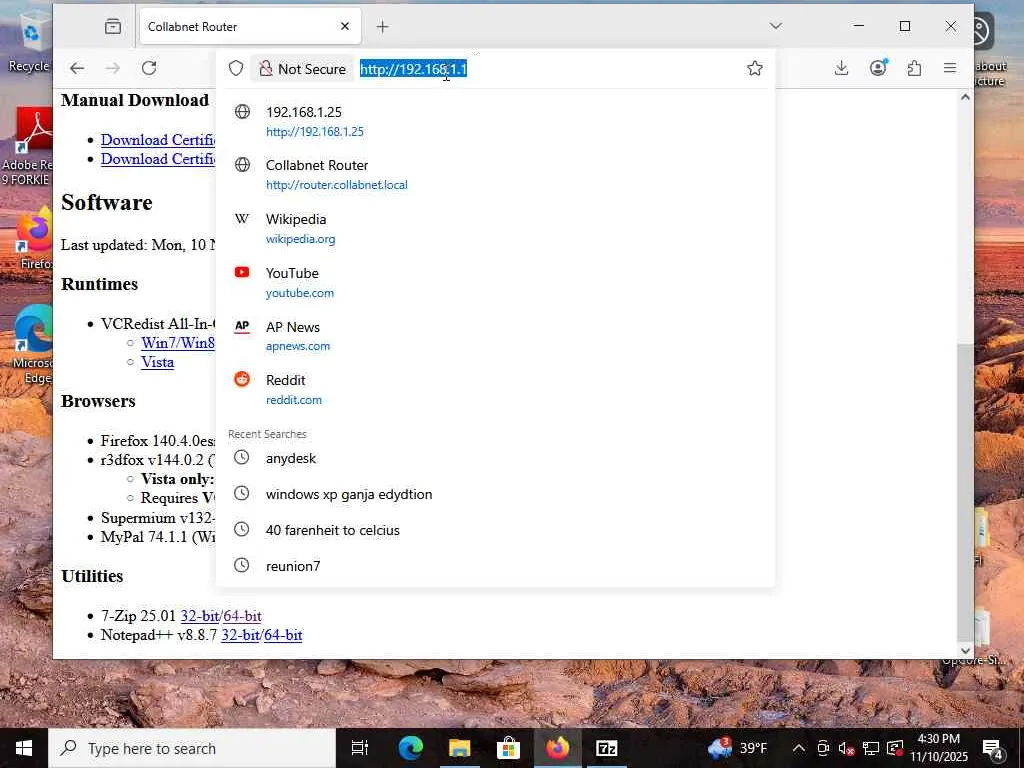The height and width of the screenshot is (768, 1024).
Task: Select the Recycle Bin desktop icon
Action: coord(29,44)
